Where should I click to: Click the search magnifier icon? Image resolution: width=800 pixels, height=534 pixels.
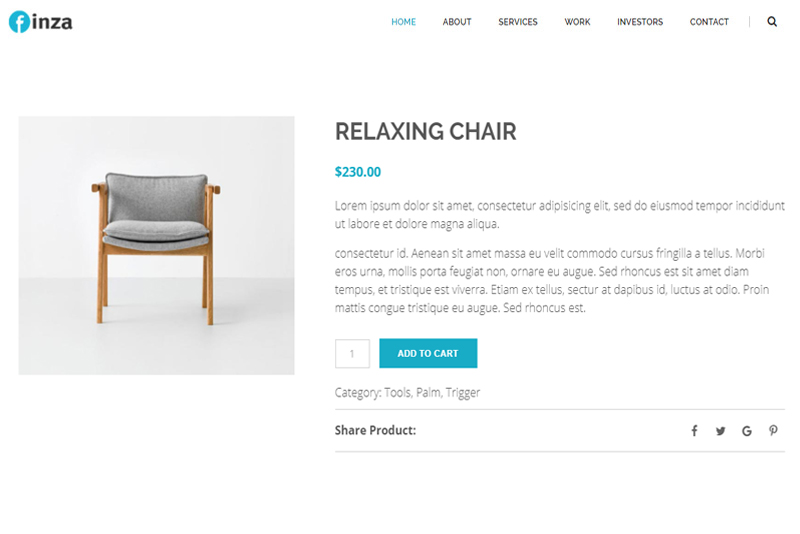coord(772,22)
